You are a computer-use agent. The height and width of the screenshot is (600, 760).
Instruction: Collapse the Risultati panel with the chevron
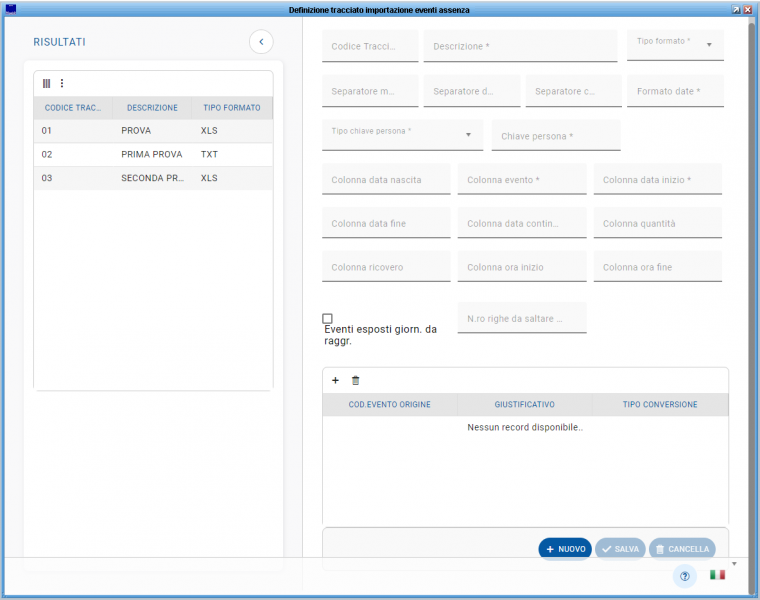tap(261, 41)
